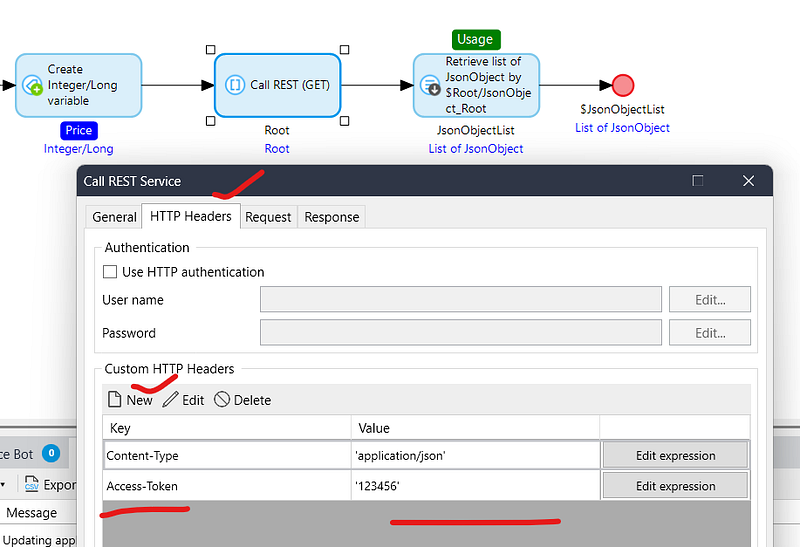Enable Use HTTP authentication checkbox
The width and height of the screenshot is (800, 547).
[x=110, y=272]
